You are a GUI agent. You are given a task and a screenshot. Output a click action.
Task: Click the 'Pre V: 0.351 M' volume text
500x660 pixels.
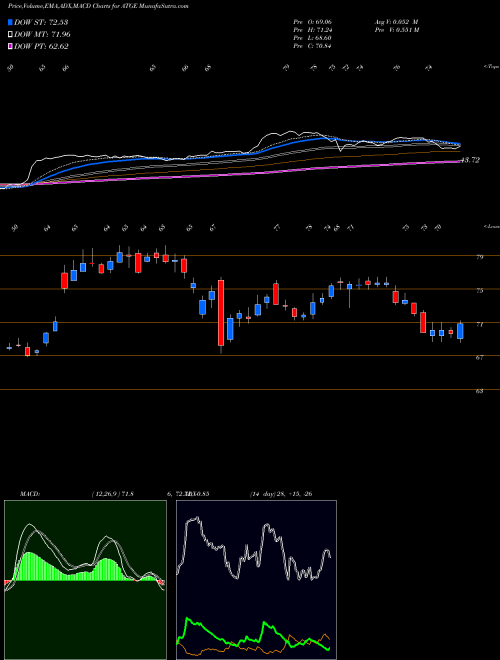coord(396,29)
